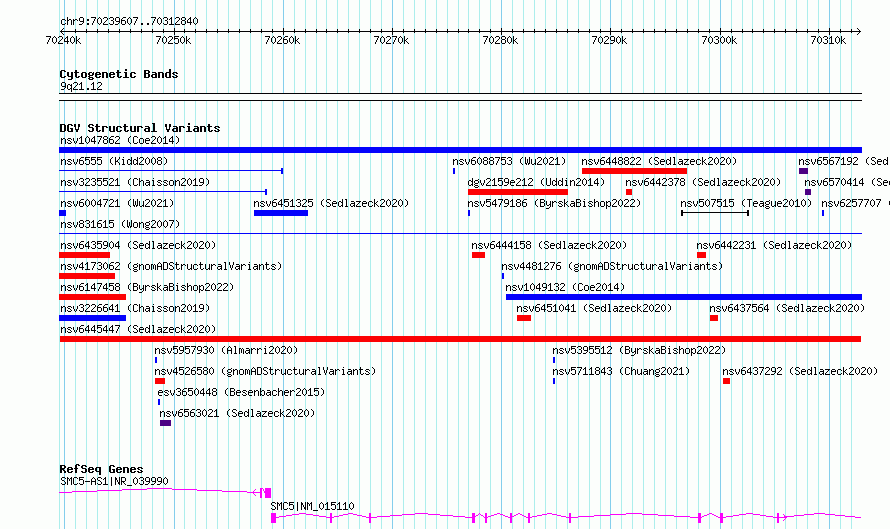
Task: Click the Cytogenetic Bands track title
Action: [119, 74]
